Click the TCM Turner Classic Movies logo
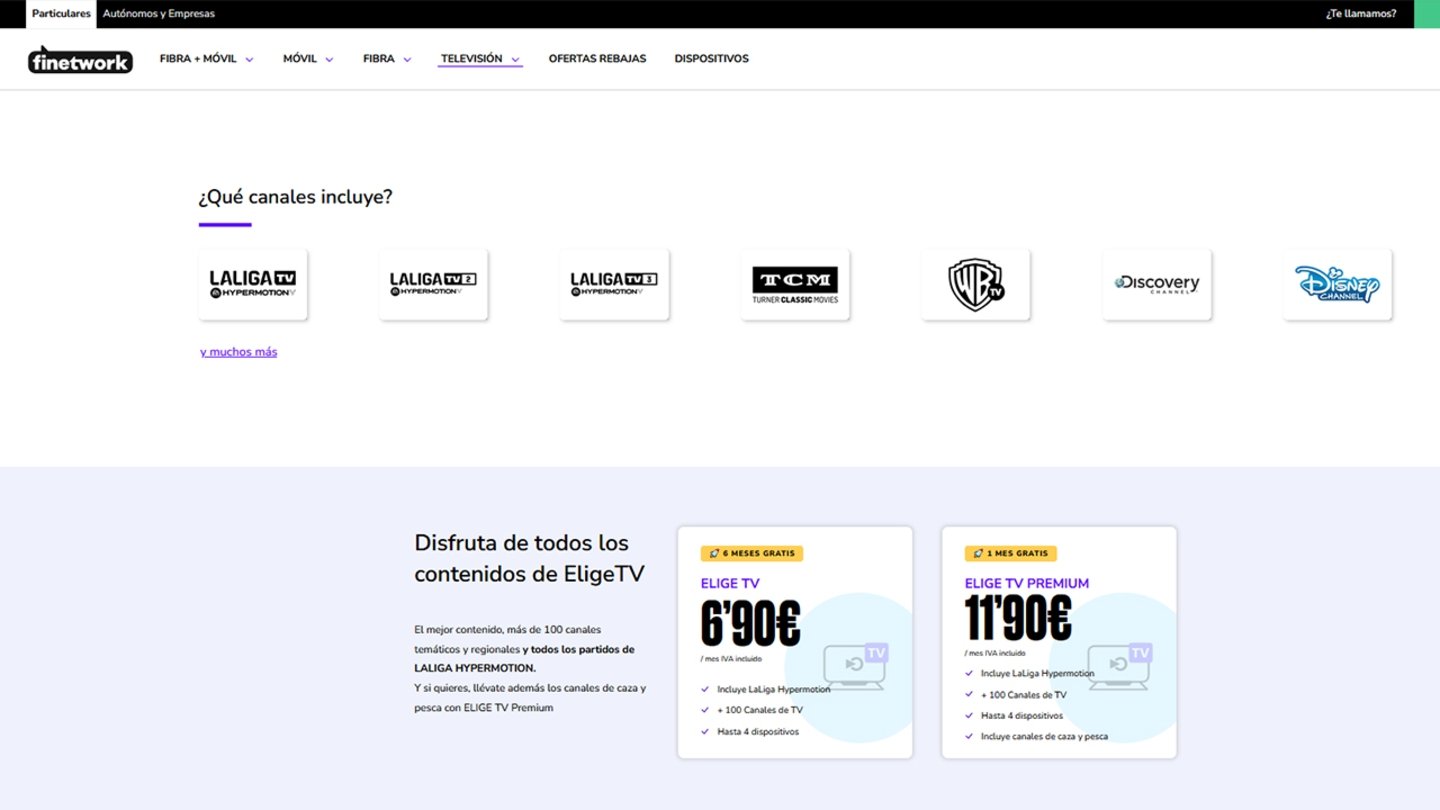The width and height of the screenshot is (1440, 810). coord(795,285)
